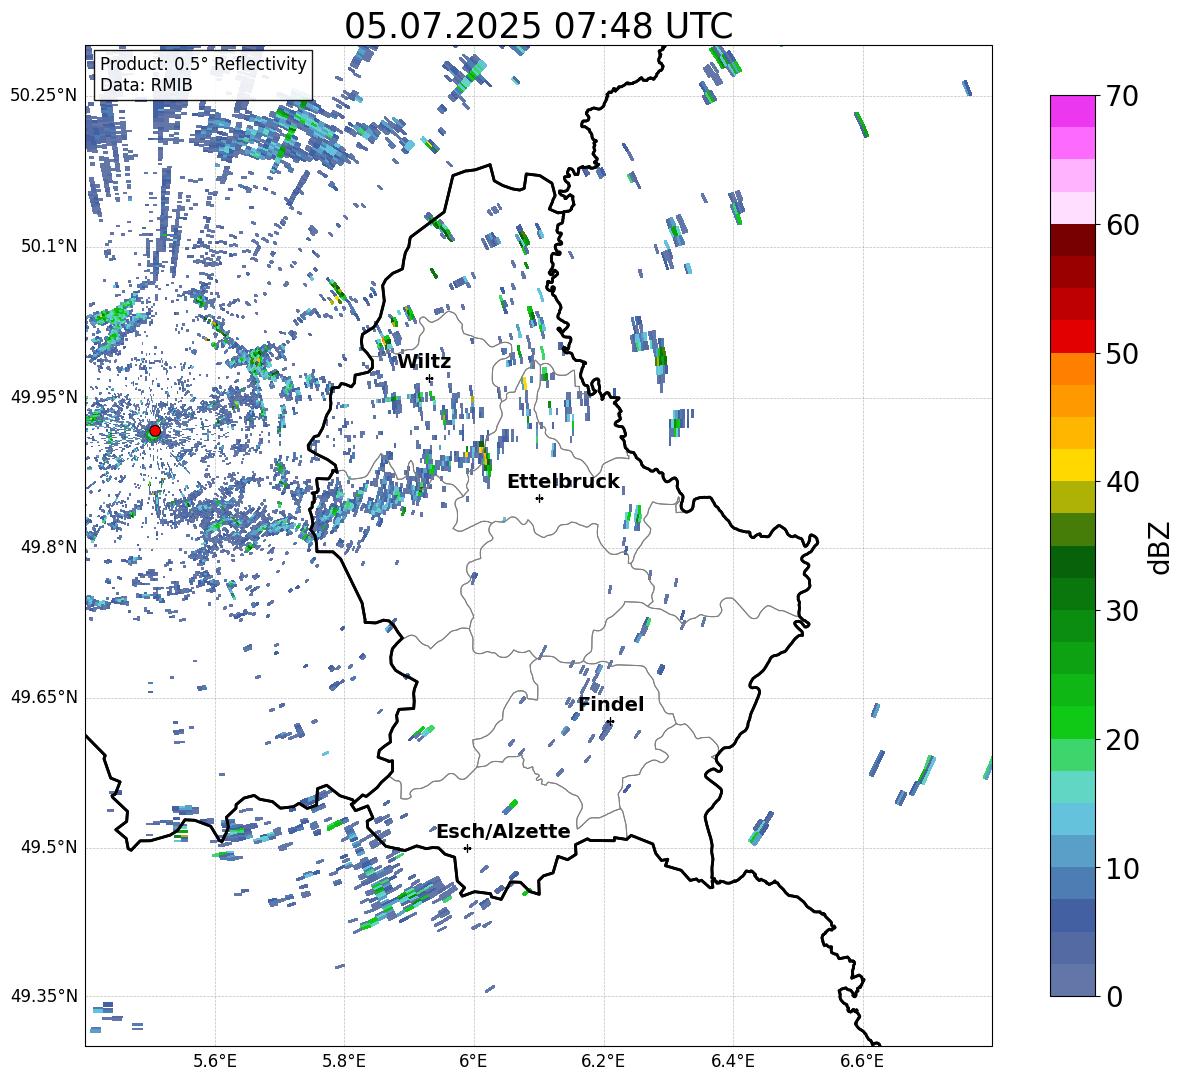Click the Esch/Alzette location cross marker
The height and width of the screenshot is (1081, 1184).
467,848
